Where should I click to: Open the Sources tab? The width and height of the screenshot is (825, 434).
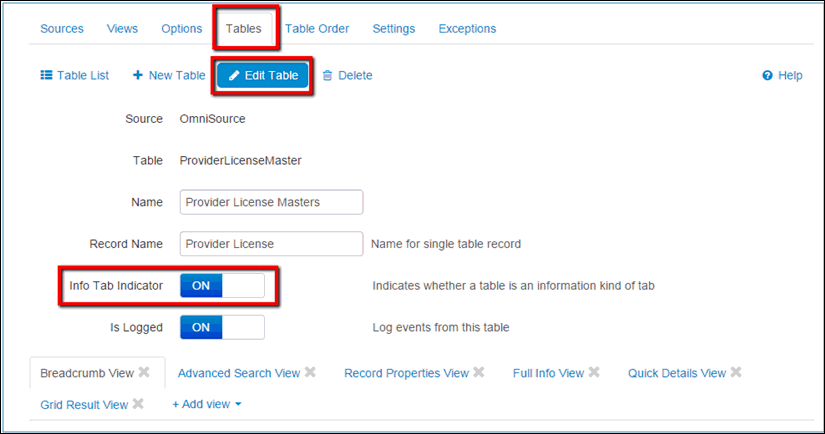pyautogui.click(x=62, y=28)
